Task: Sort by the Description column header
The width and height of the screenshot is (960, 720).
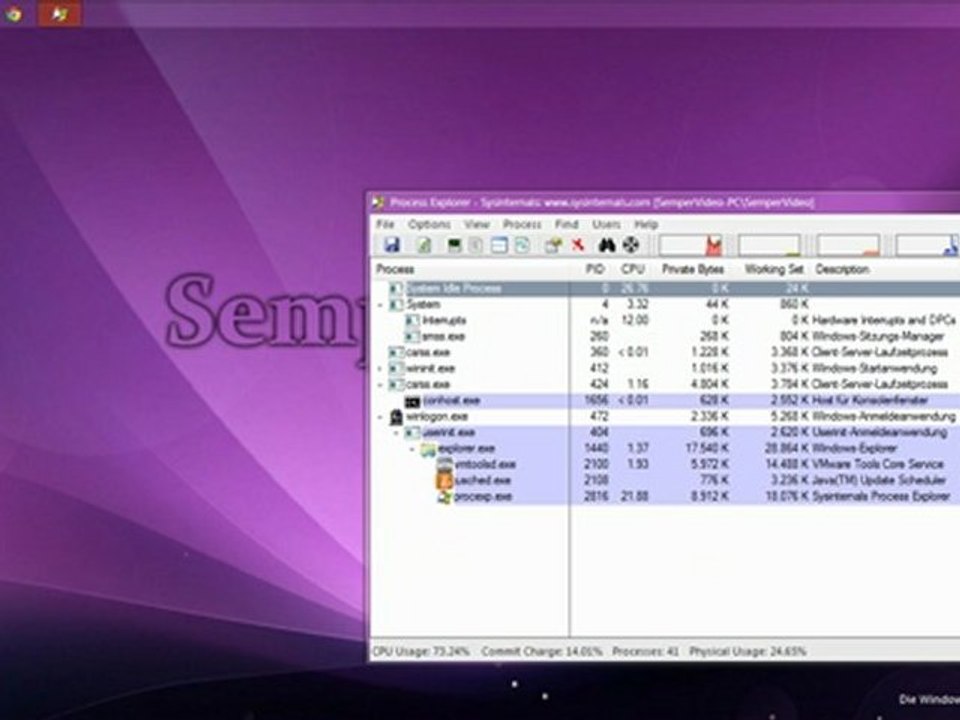Action: tap(886, 269)
